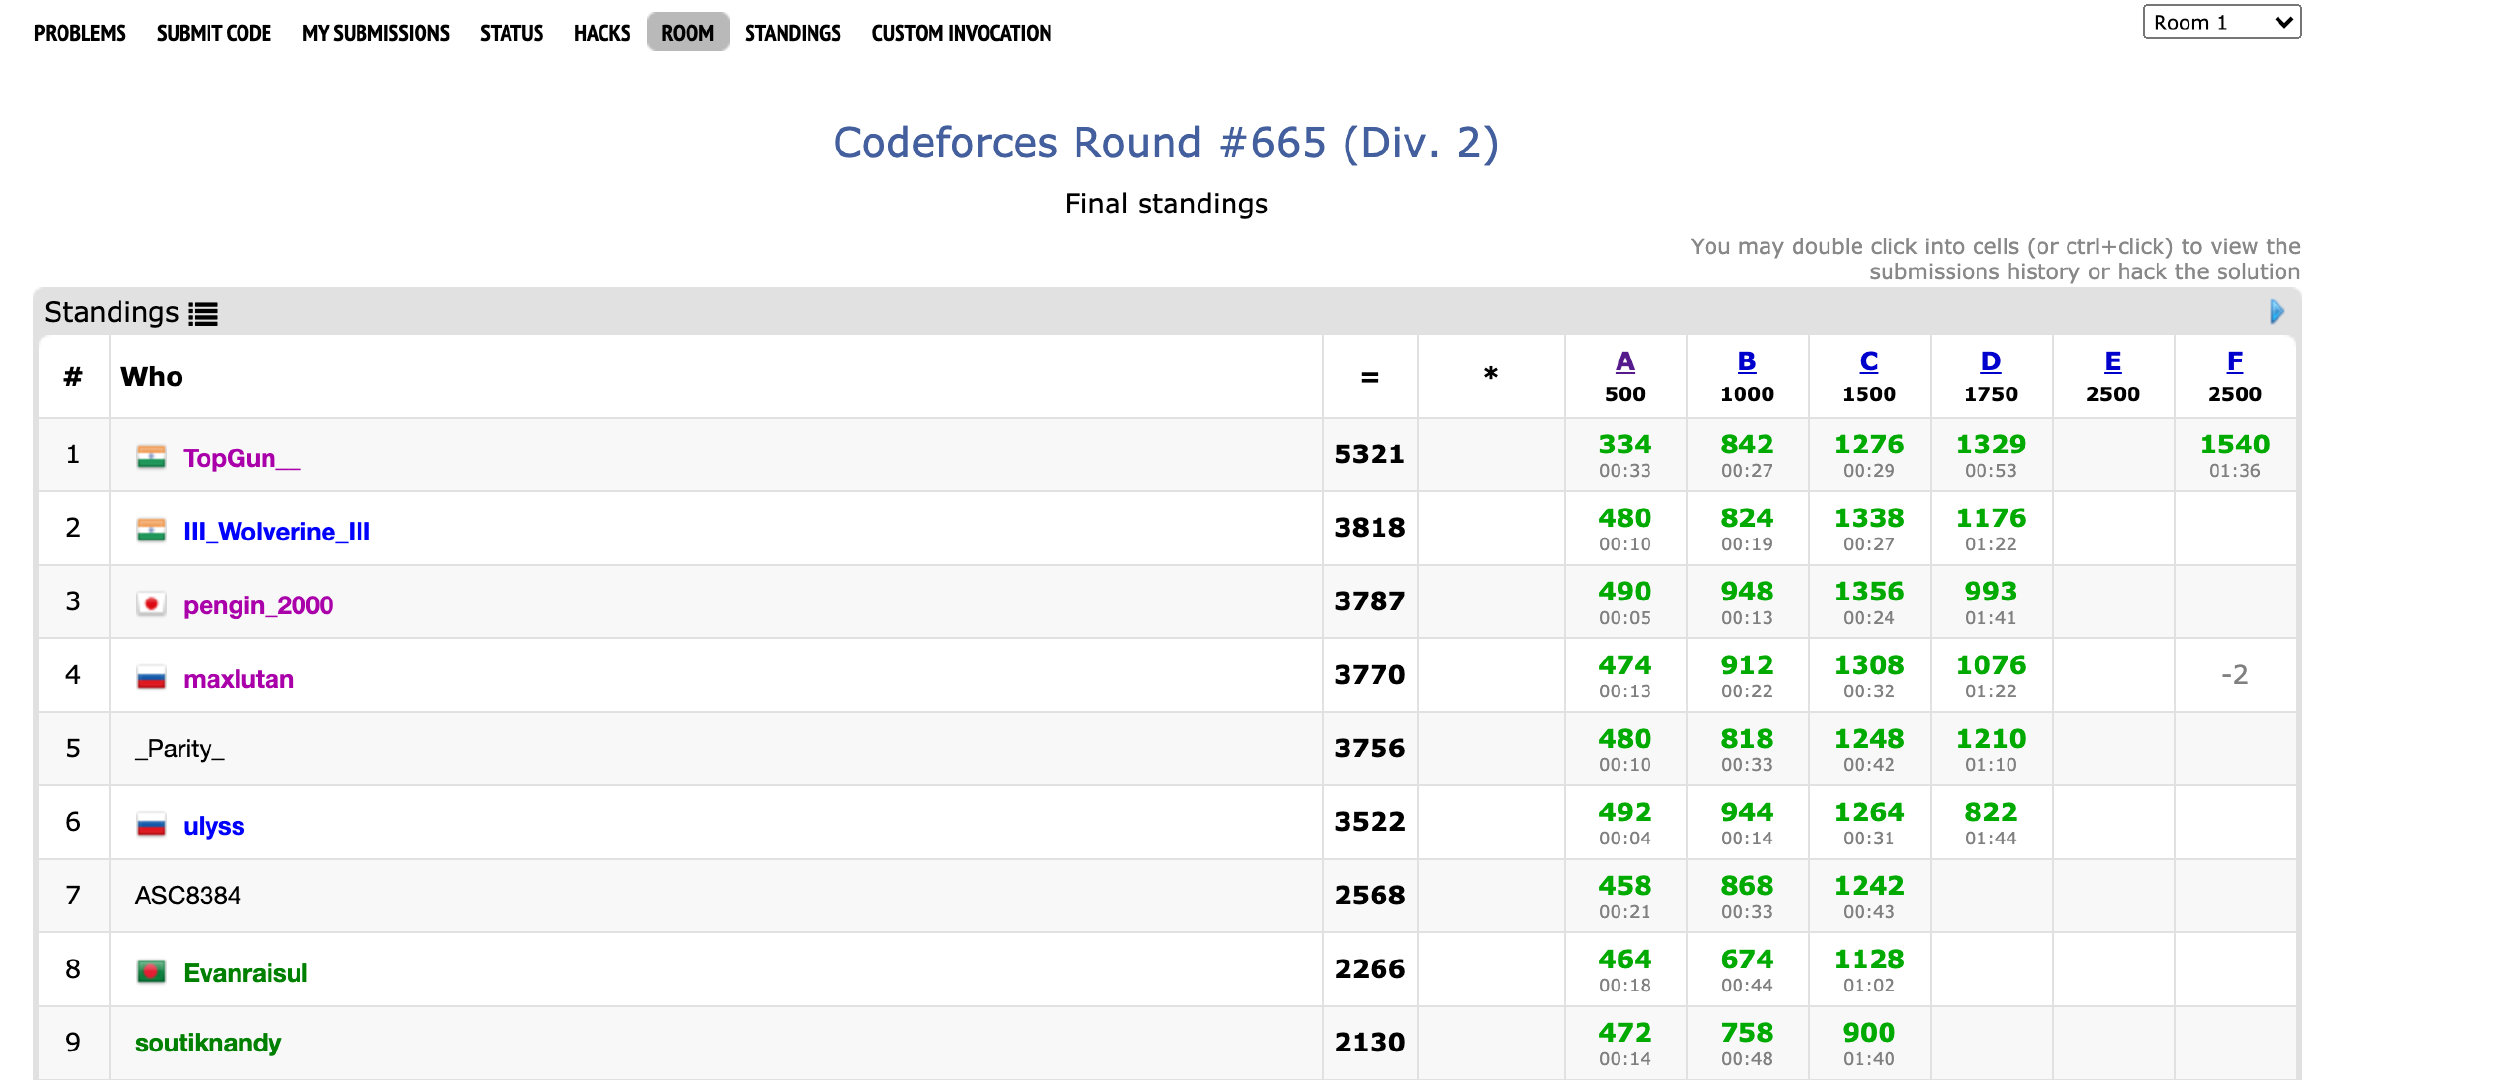Open maxlutan profile link

pyautogui.click(x=238, y=679)
